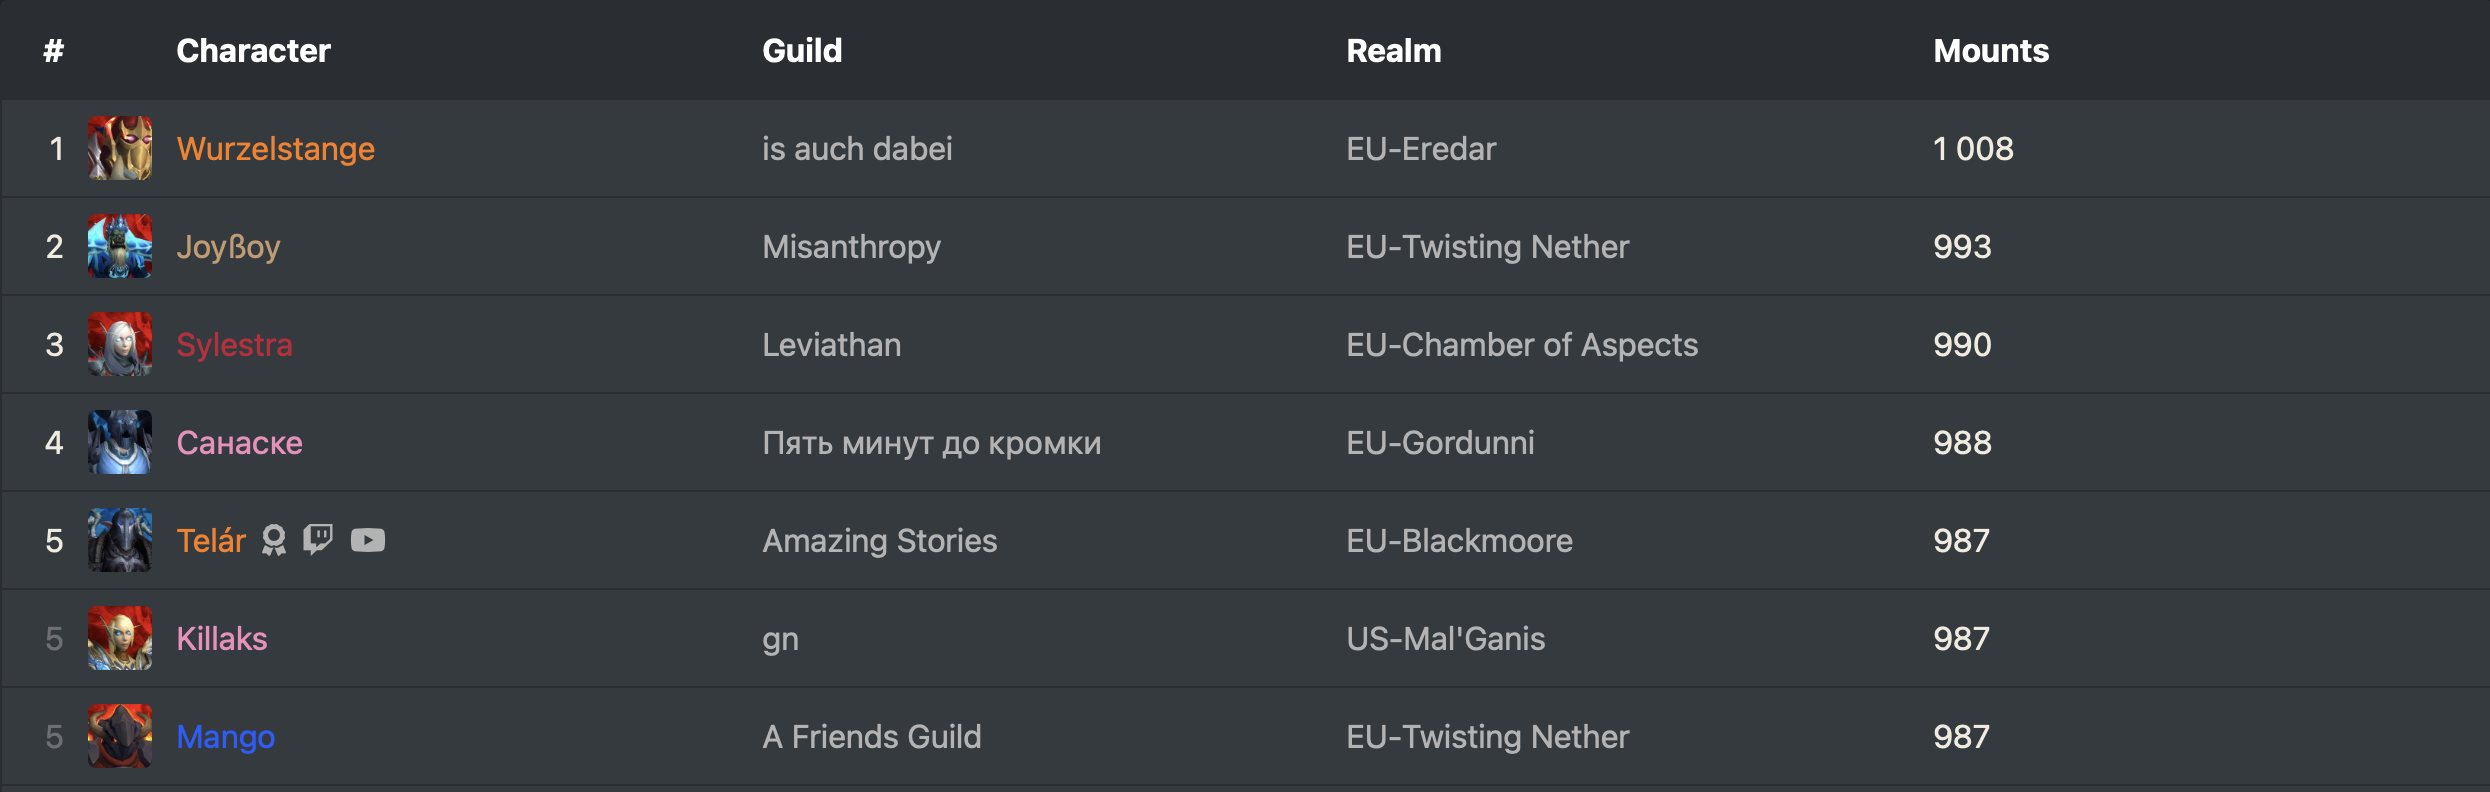Click the Twitch icon beside Telár
The image size is (2490, 792).
(x=318, y=540)
